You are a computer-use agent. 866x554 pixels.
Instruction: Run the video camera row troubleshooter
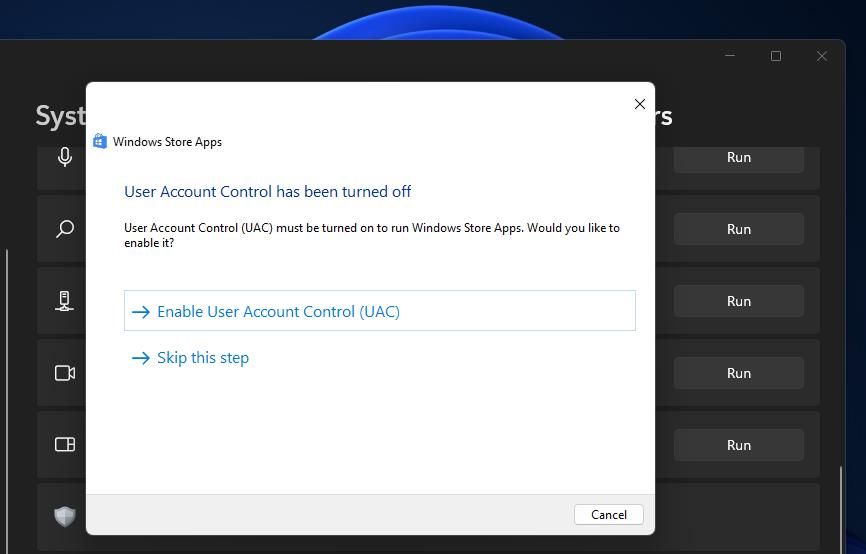[738, 373]
